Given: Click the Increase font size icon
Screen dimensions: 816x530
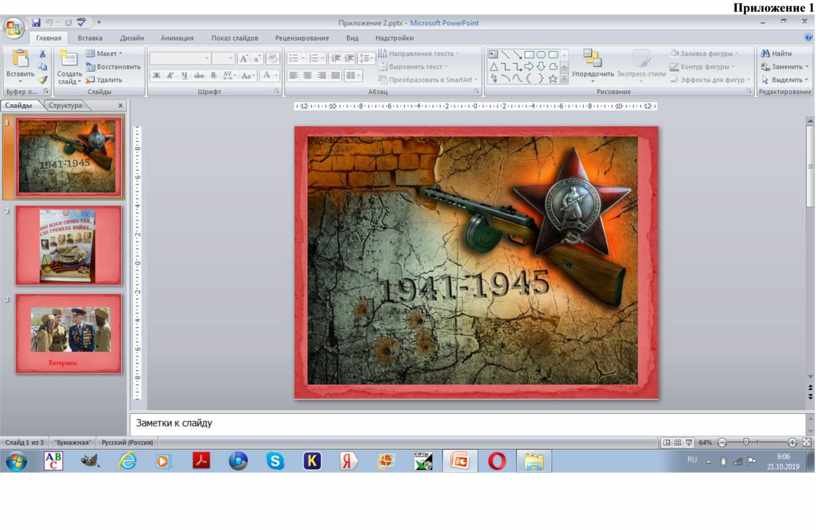Looking at the screenshot, I should (243, 58).
